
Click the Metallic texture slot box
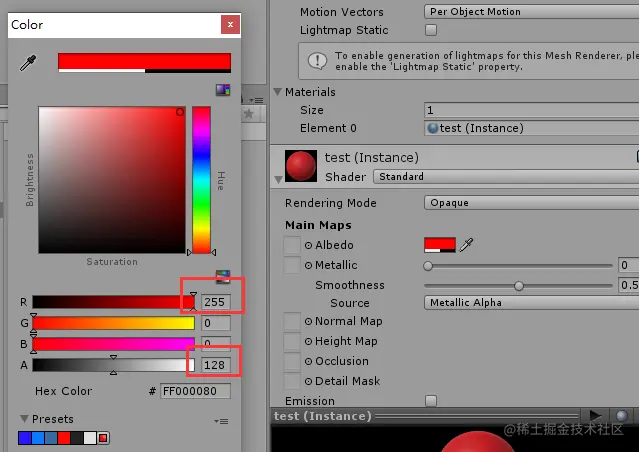[292, 265]
